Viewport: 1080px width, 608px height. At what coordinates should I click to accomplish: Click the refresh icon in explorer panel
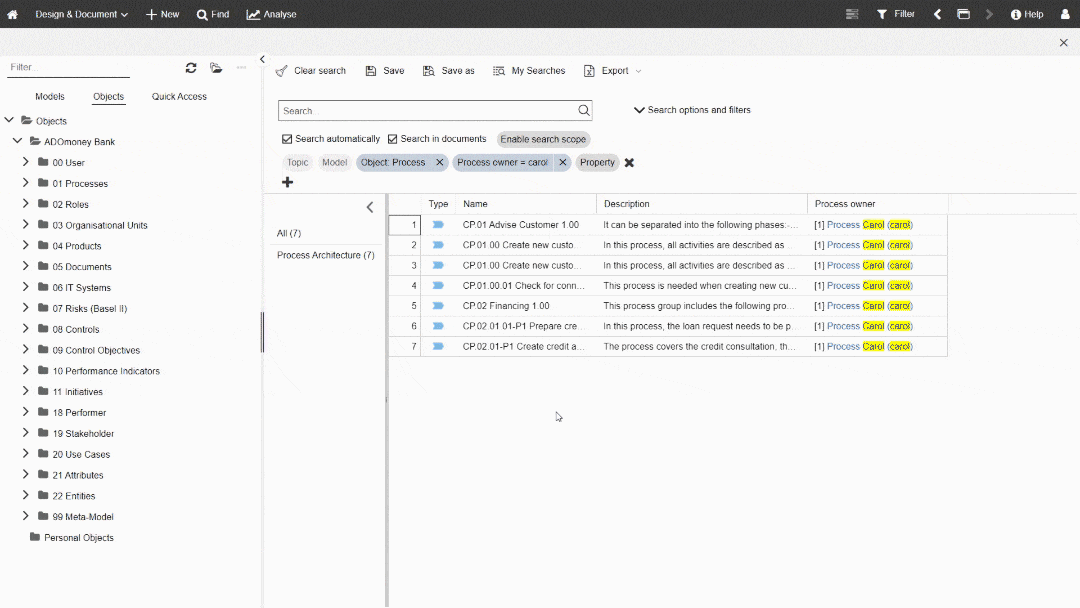[191, 68]
